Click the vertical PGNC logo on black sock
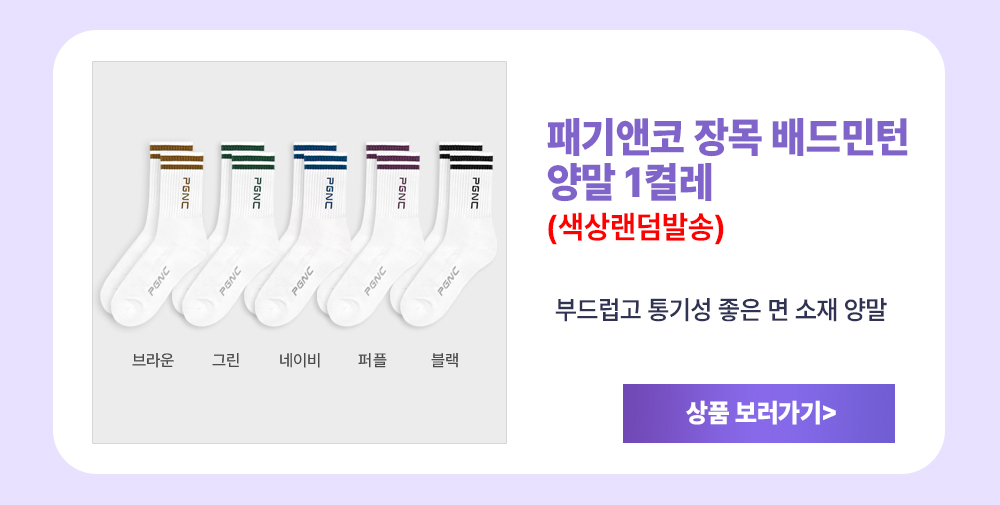Screen dimensions: 1000x505 tap(475, 193)
